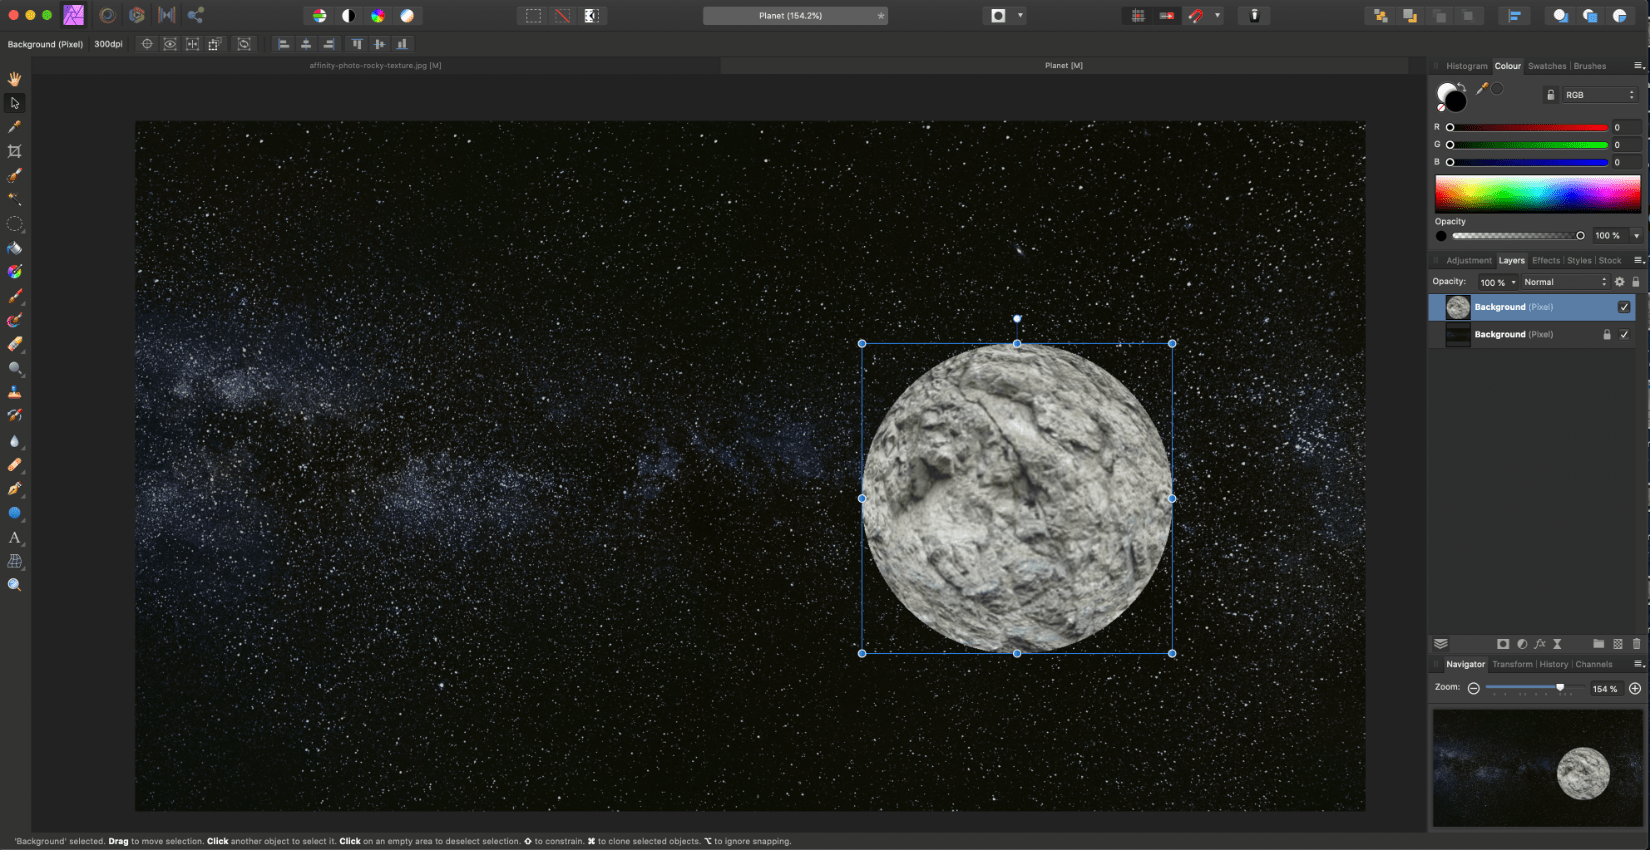This screenshot has height=850, width=1650.
Task: Click the rainbow colour spectrum bar
Action: tap(1537, 193)
